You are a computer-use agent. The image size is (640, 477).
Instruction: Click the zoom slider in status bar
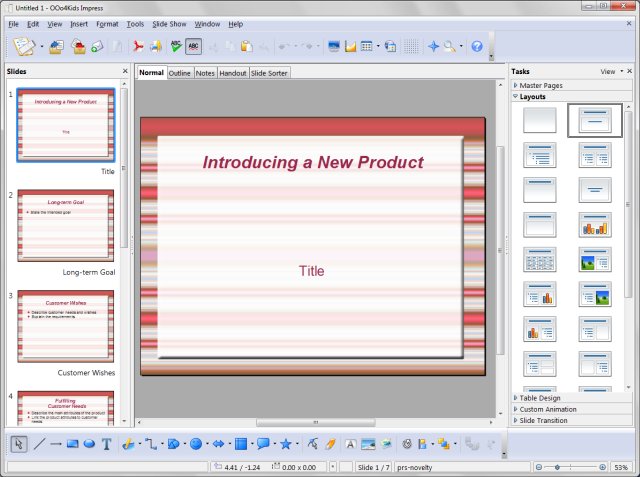570,467
